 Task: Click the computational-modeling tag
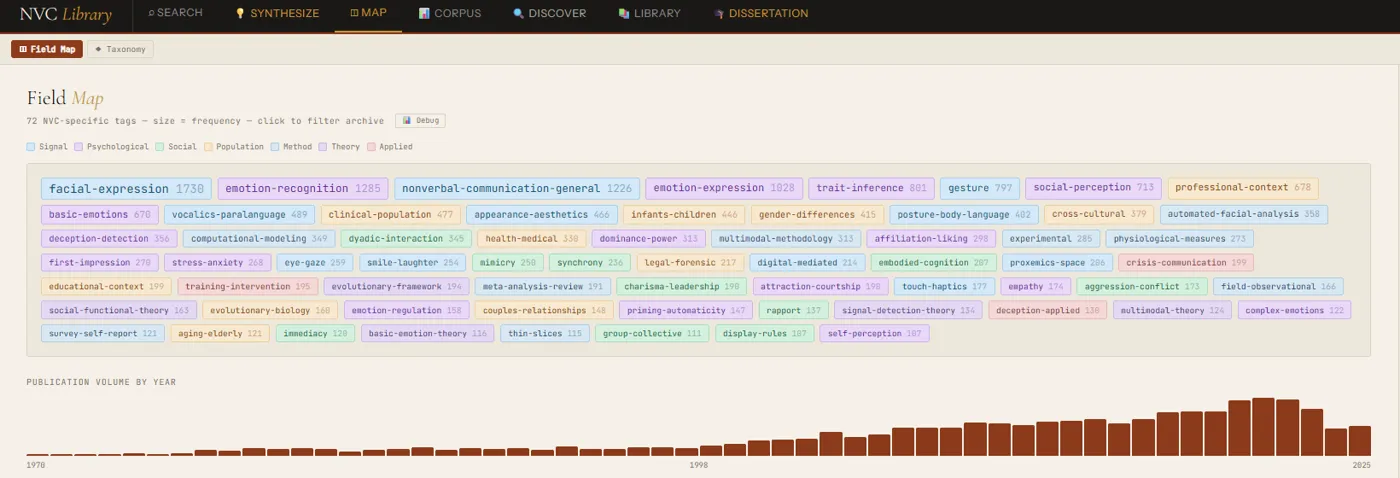click(x=259, y=239)
